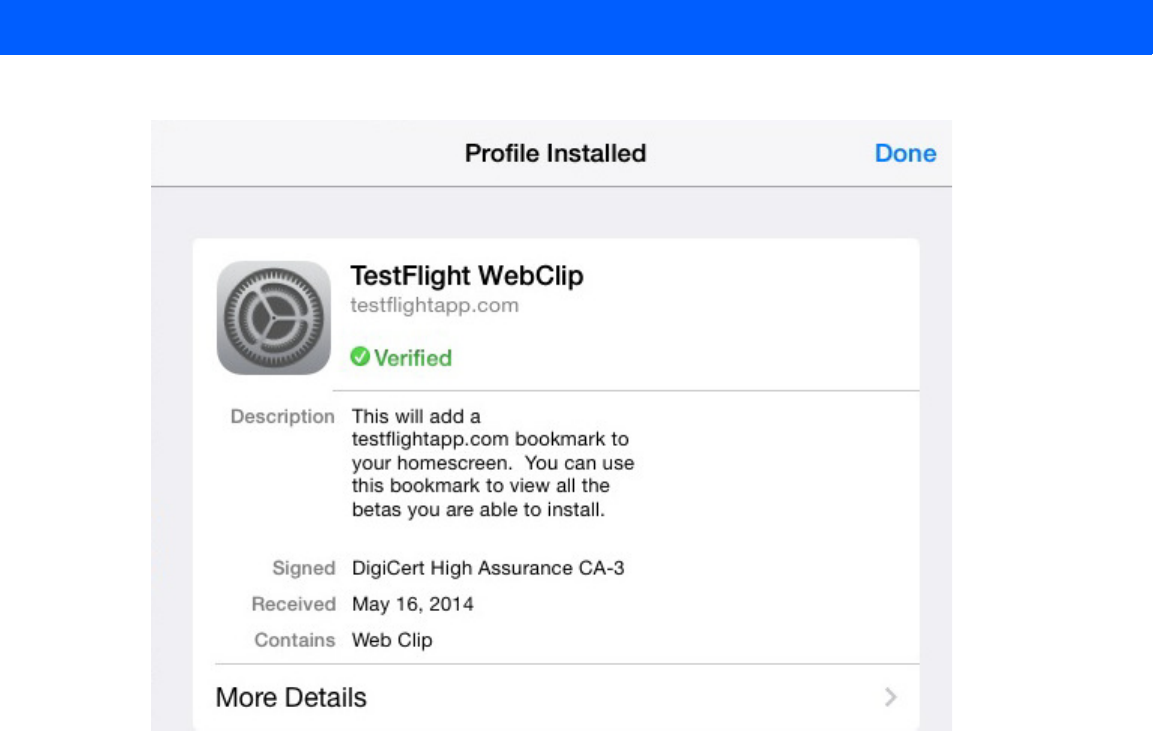The height and width of the screenshot is (731, 1153).
Task: Click the Web Clip contents value
Action: pos(392,640)
